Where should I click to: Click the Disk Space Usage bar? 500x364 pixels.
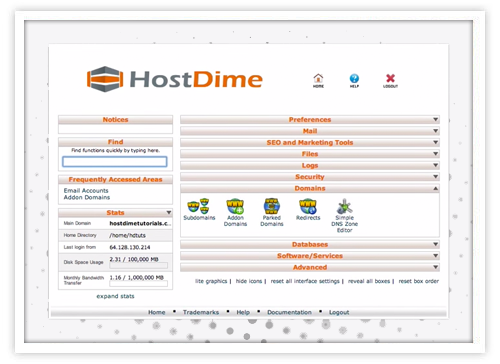coord(139,266)
